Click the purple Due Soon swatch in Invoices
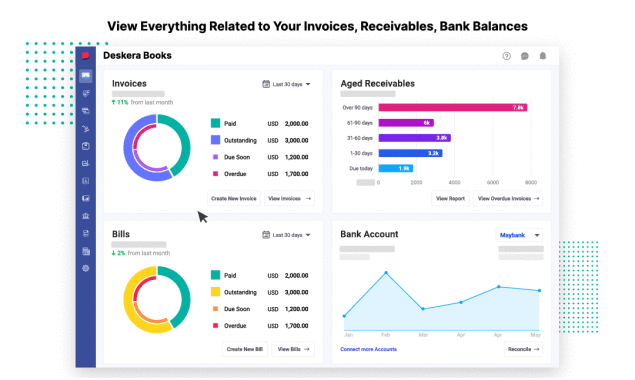 (x=215, y=157)
